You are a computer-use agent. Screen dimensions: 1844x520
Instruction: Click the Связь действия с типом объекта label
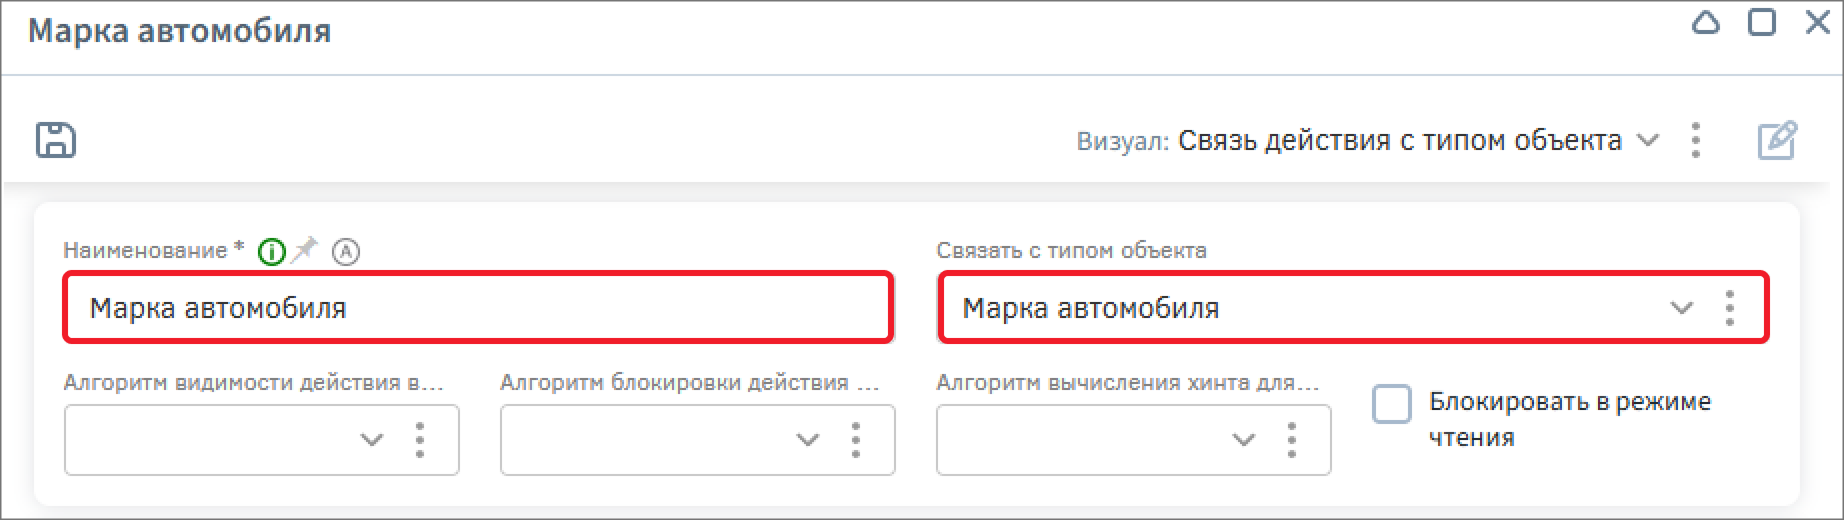1399,140
